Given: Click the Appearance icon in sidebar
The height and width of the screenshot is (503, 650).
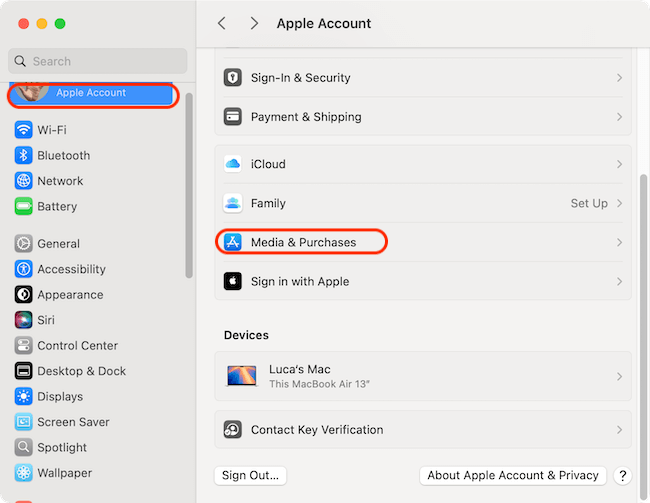Looking at the screenshot, I should [x=24, y=294].
